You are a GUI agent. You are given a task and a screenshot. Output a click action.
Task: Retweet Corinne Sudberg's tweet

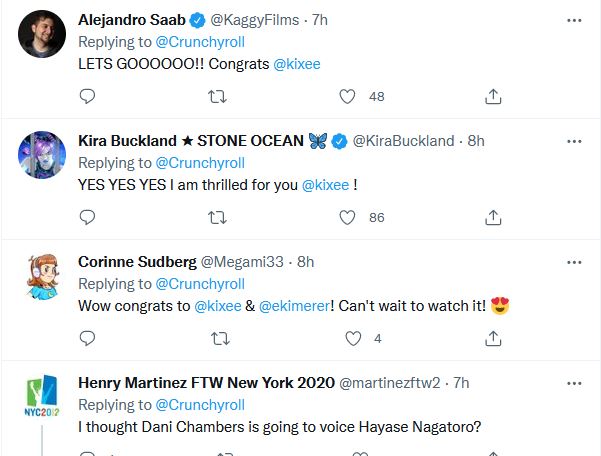(x=217, y=339)
